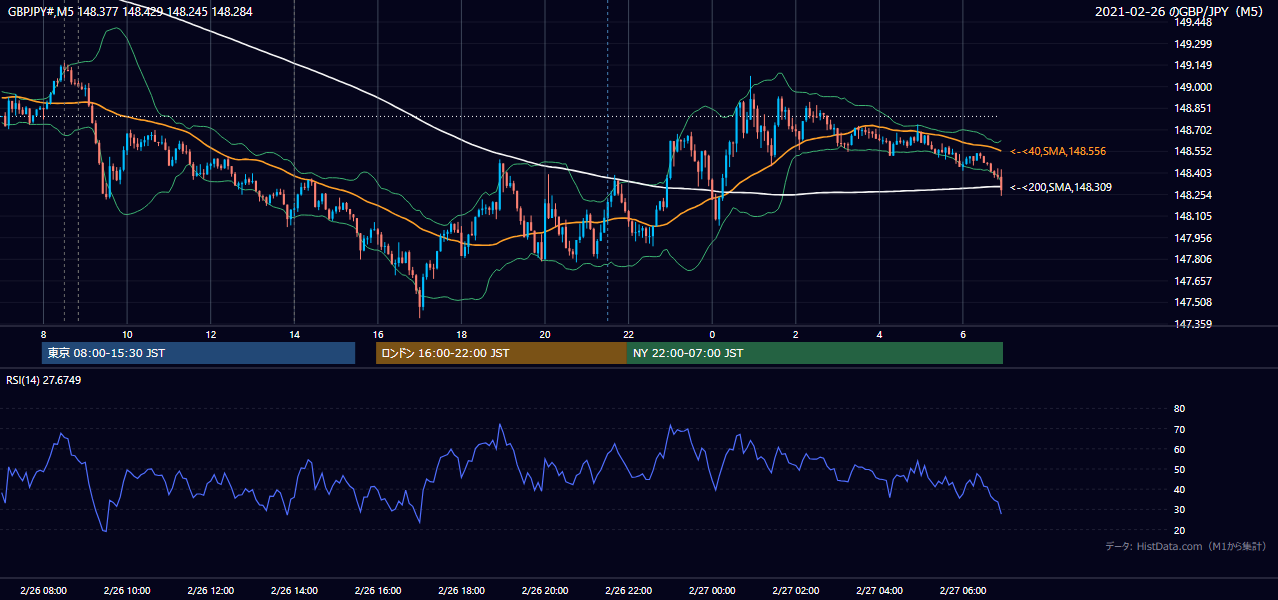
Task: Click the 2/26 16:00 date label
Action: (x=378, y=590)
